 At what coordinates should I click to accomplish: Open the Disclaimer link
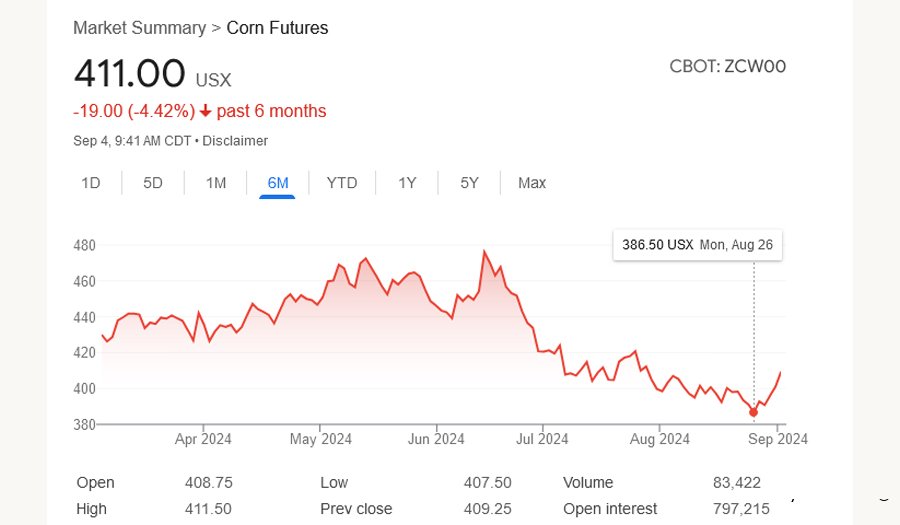coord(235,141)
